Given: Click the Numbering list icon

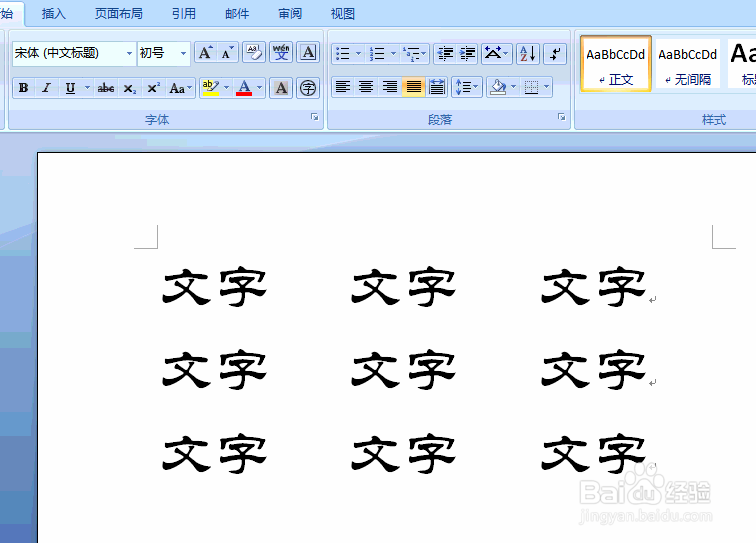Looking at the screenshot, I should [377, 54].
